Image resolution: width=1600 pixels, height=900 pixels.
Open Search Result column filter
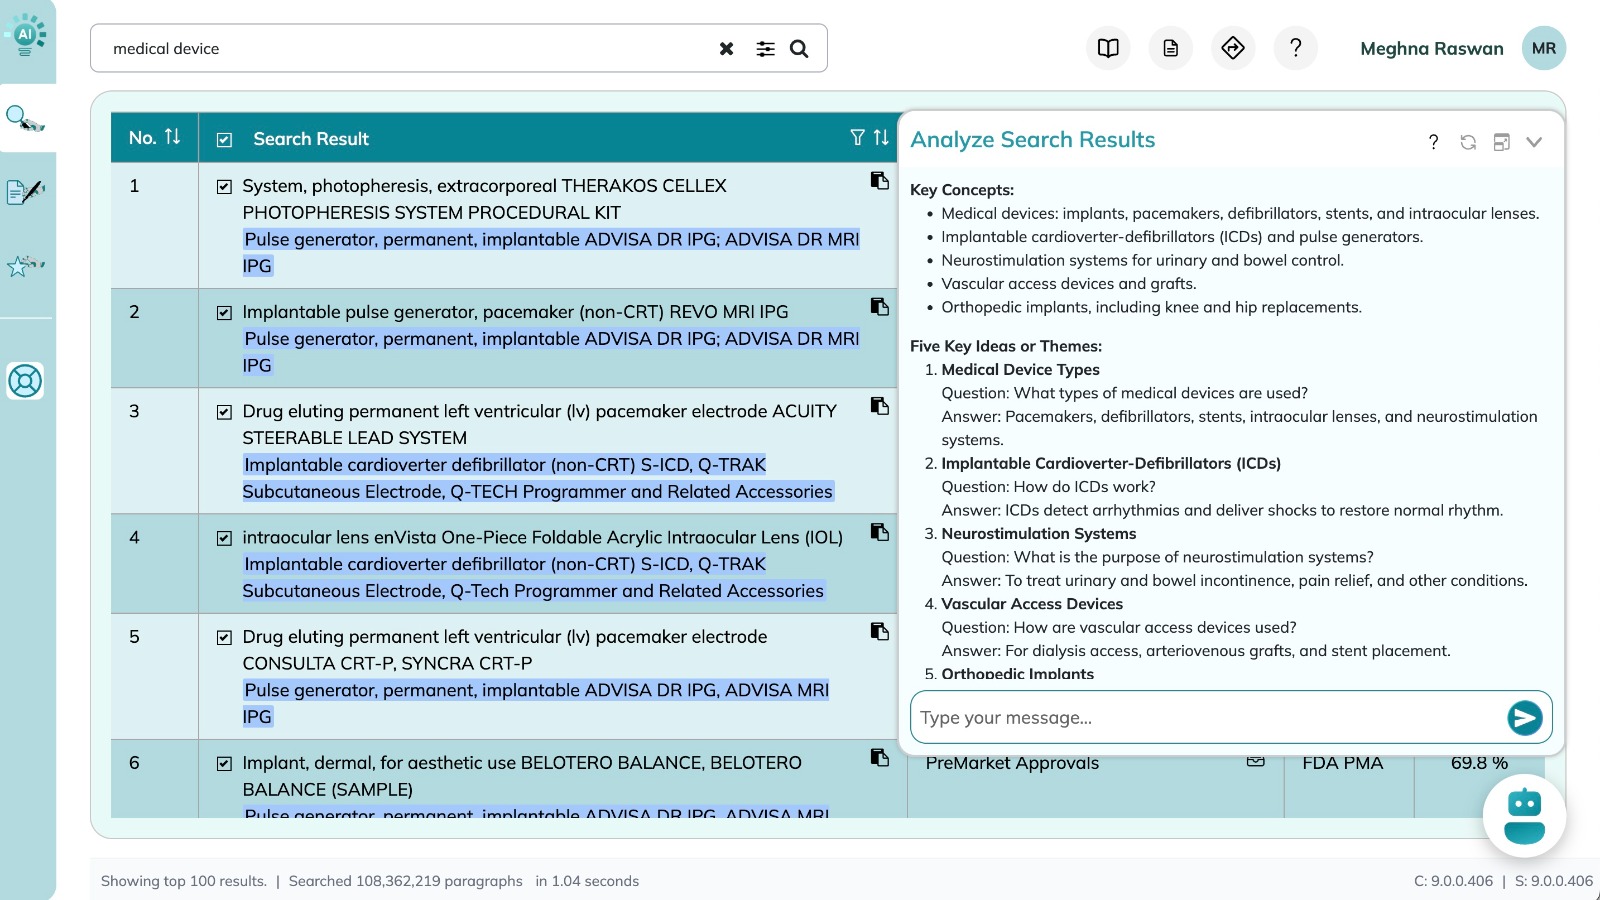tap(857, 138)
